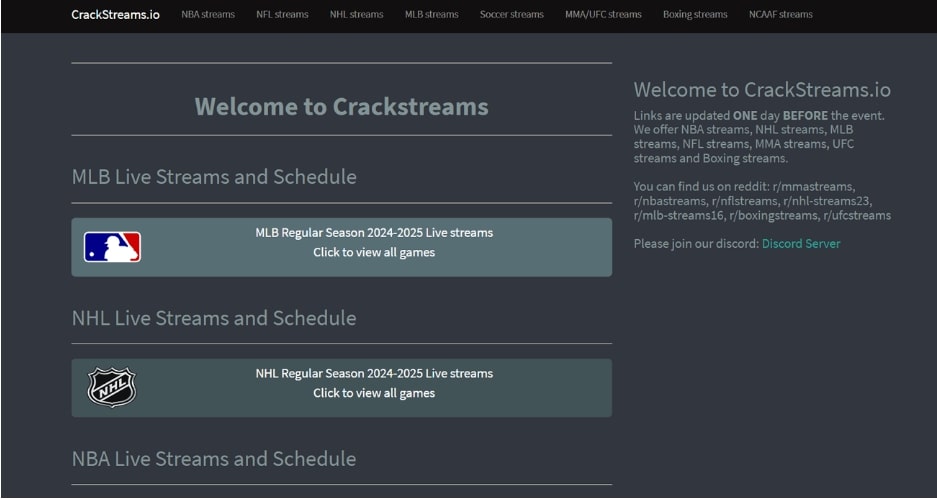This screenshot has height=499, width=937.
Task: Click the CrackStreams.io site logo
Action: [x=115, y=14]
